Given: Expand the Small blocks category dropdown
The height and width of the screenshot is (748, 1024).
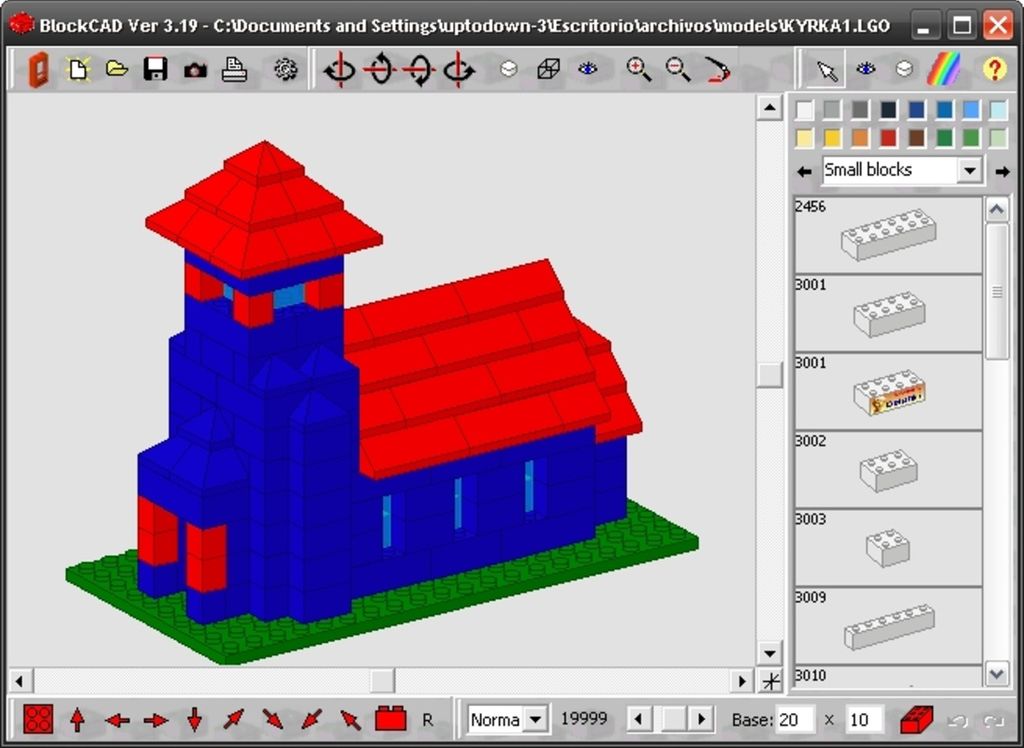Looking at the screenshot, I should pyautogui.click(x=968, y=171).
